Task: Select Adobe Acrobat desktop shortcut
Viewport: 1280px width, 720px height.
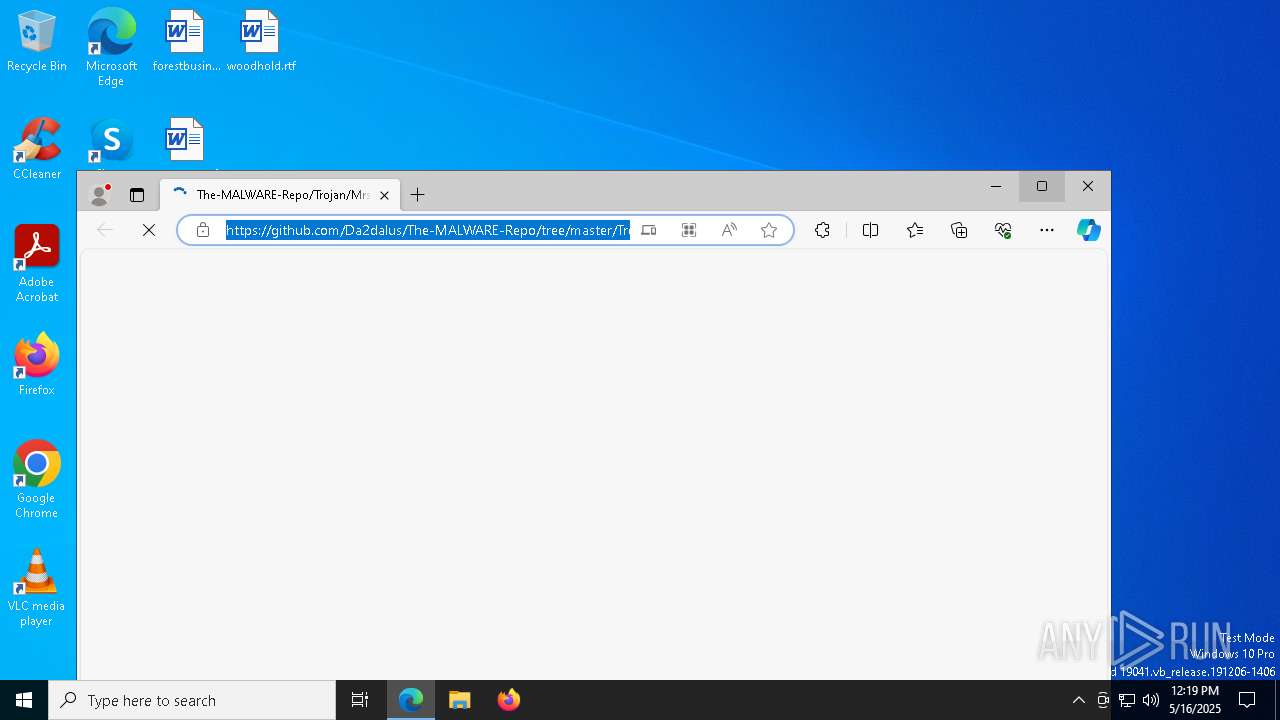Action: (x=37, y=264)
